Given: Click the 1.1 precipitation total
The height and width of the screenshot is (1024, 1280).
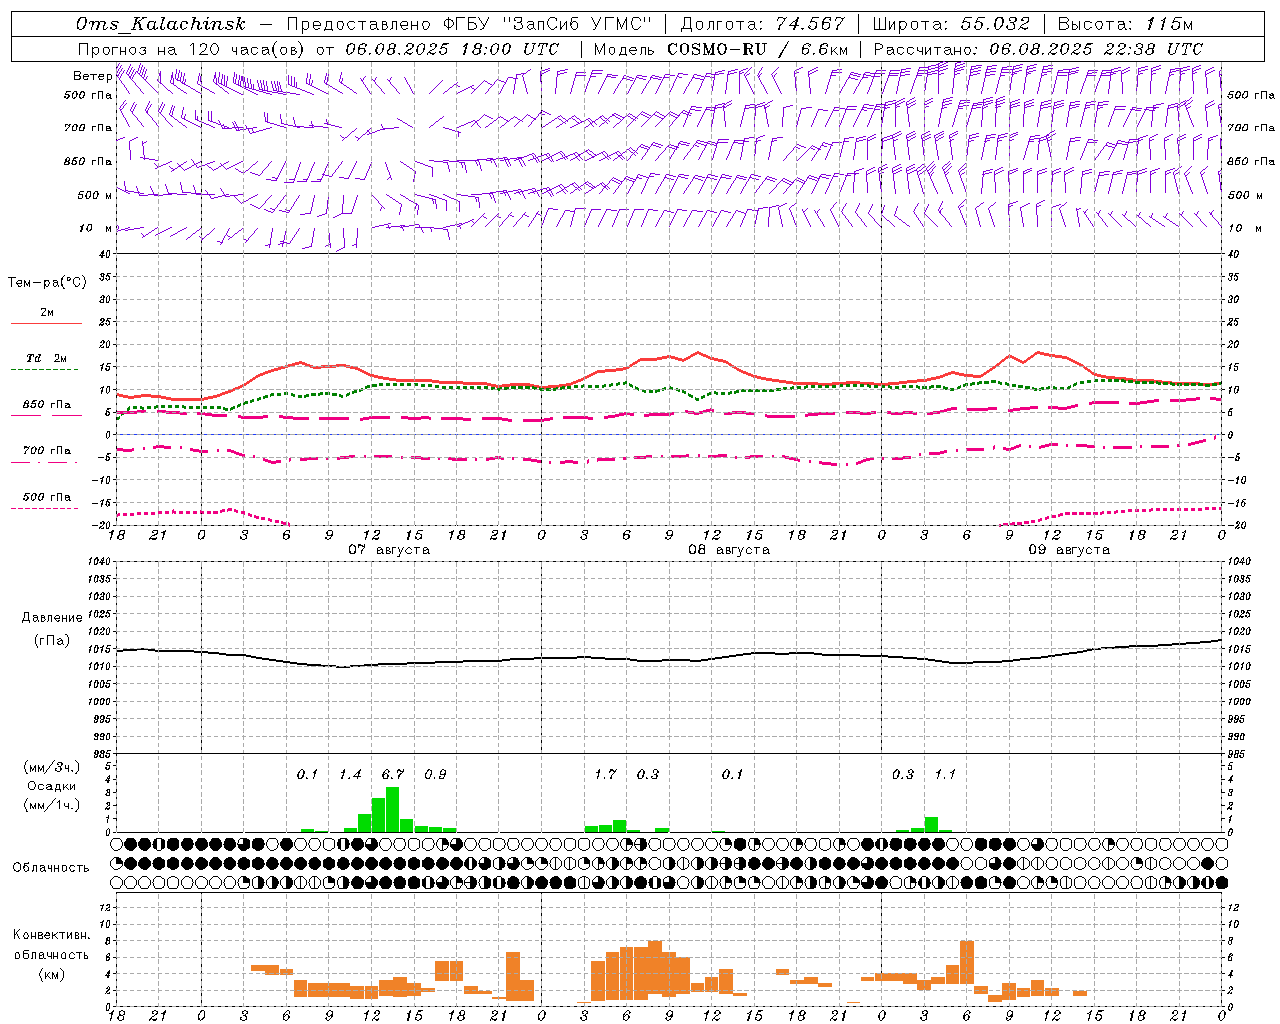Looking at the screenshot, I should pos(945,775).
